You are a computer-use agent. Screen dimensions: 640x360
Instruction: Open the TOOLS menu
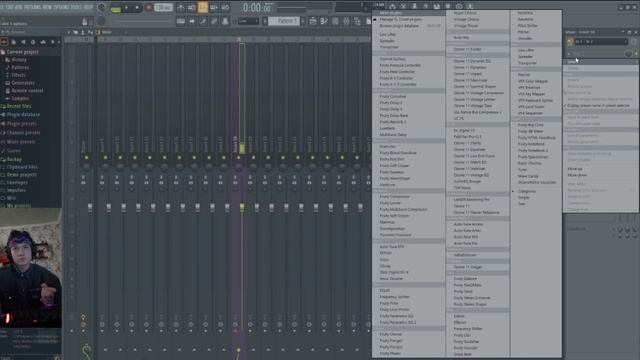76,7
